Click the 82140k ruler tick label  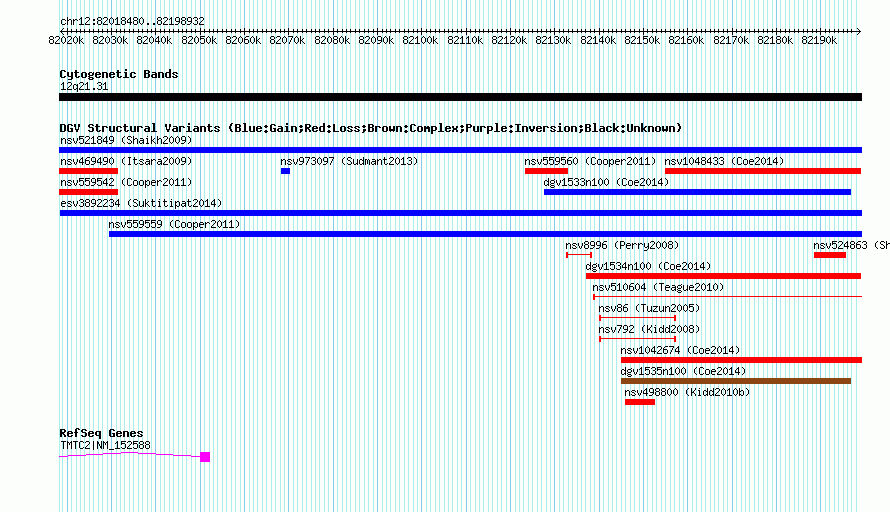(598, 40)
